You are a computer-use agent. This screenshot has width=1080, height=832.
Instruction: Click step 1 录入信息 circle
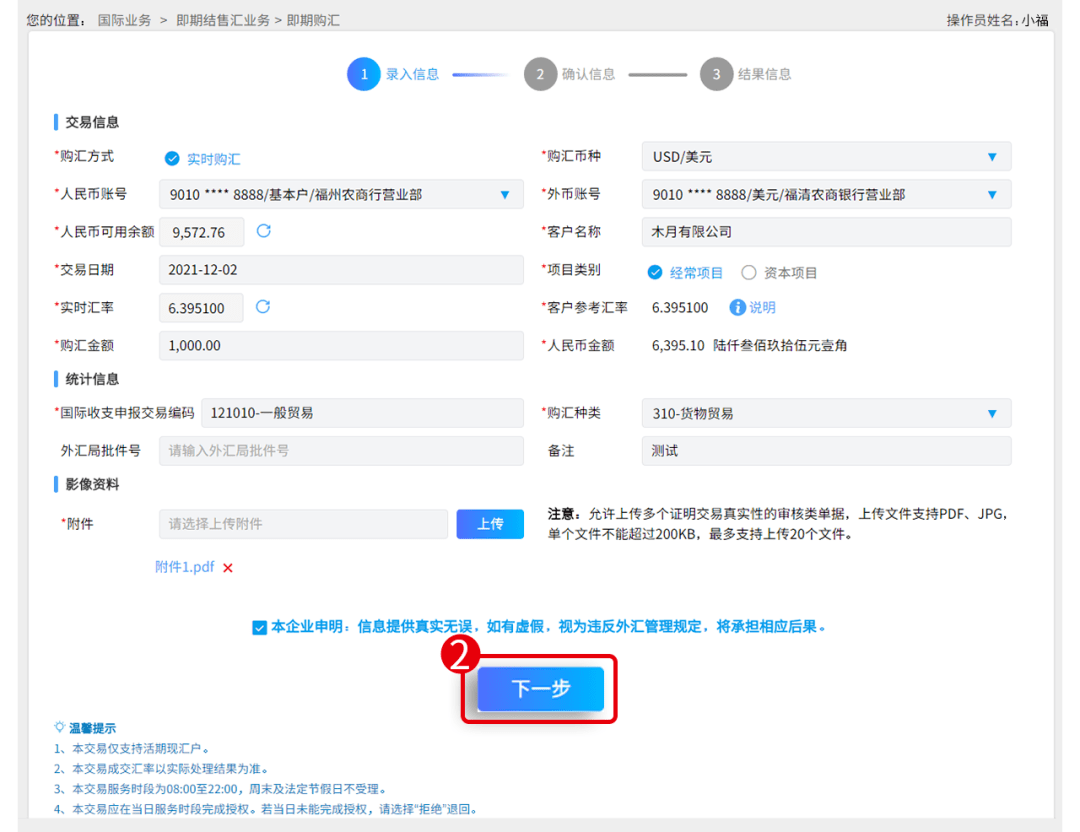(364, 74)
